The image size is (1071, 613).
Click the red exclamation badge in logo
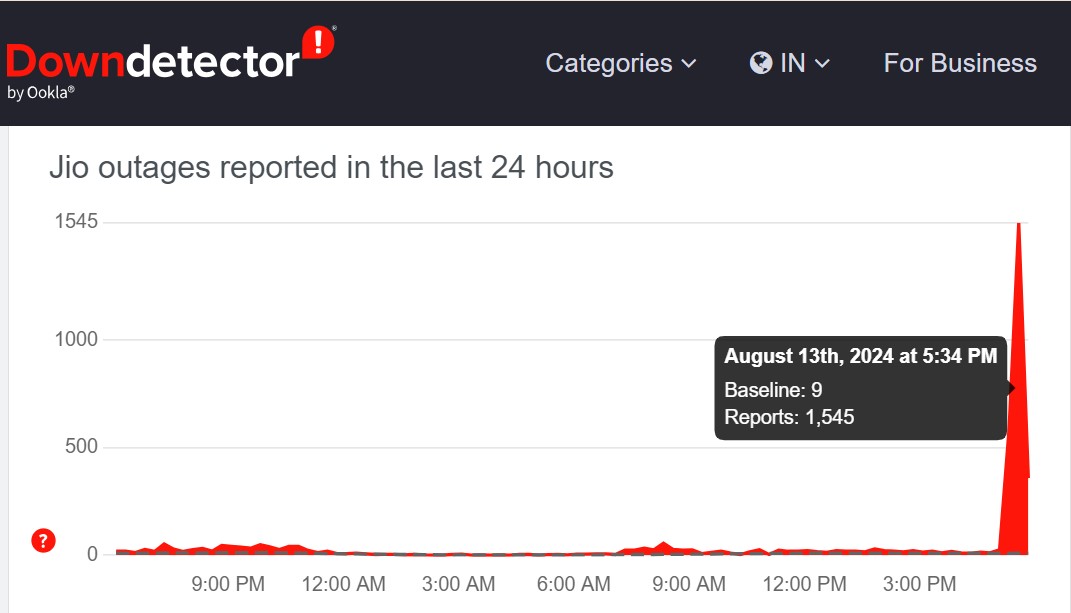click(318, 43)
